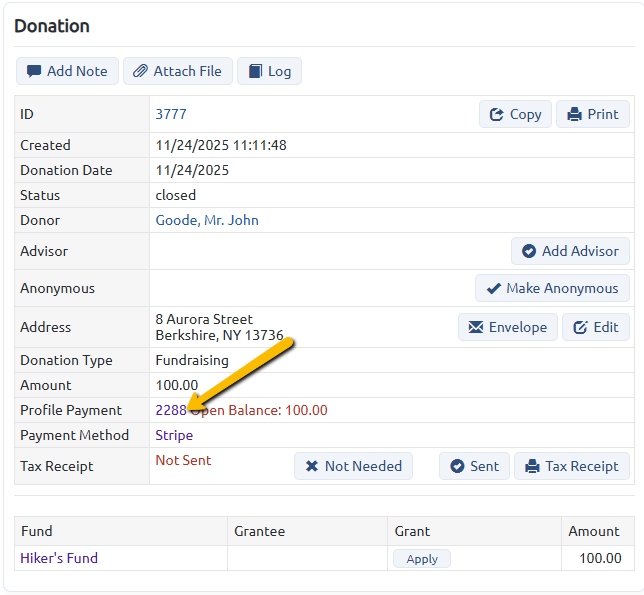Select the Open Balance: 100.00 text
This screenshot has height=595, width=644.
tap(259, 410)
